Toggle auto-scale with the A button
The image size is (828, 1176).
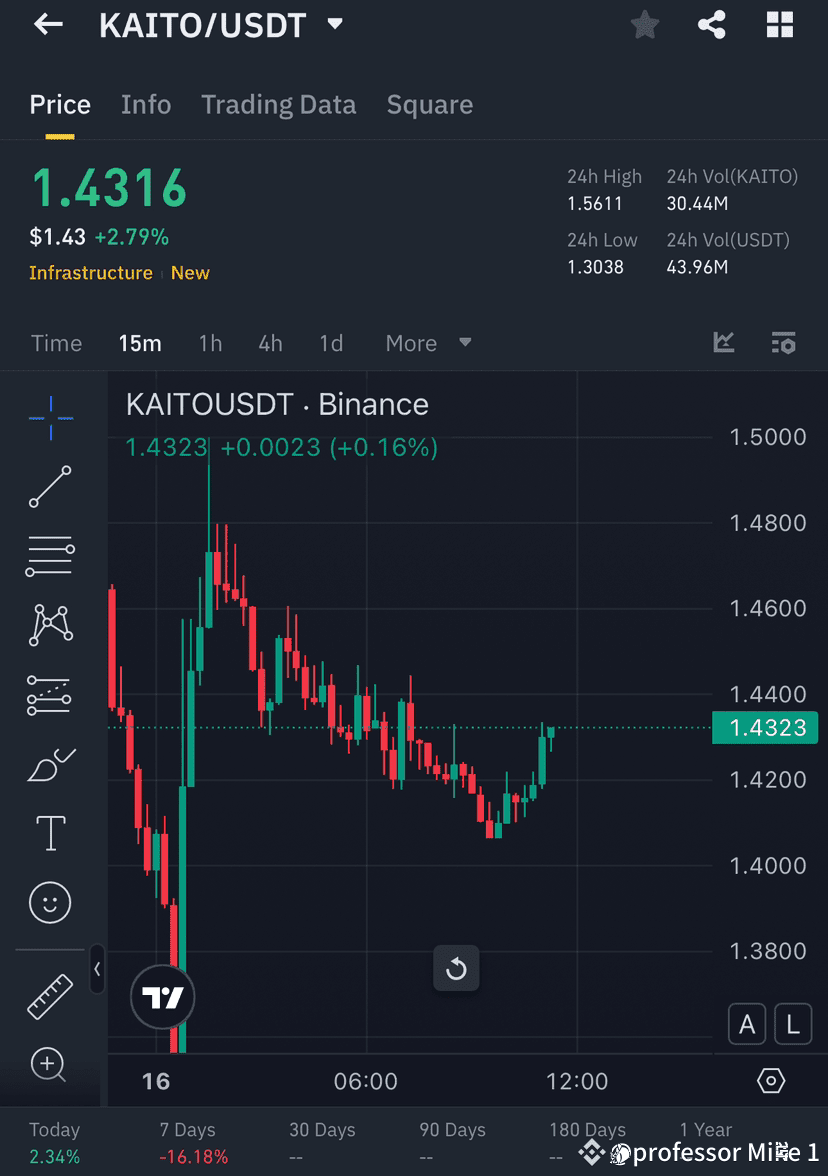(x=747, y=1024)
